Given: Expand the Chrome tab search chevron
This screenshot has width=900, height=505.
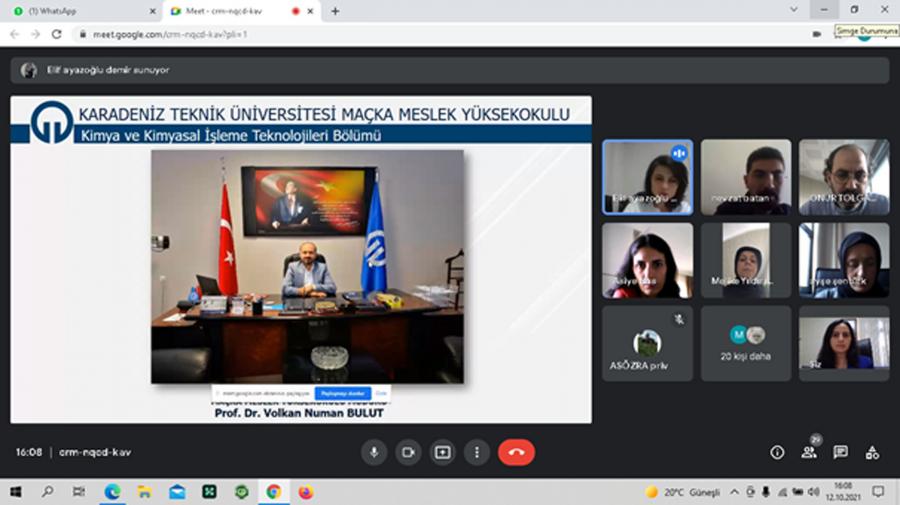Looking at the screenshot, I should (x=793, y=10).
